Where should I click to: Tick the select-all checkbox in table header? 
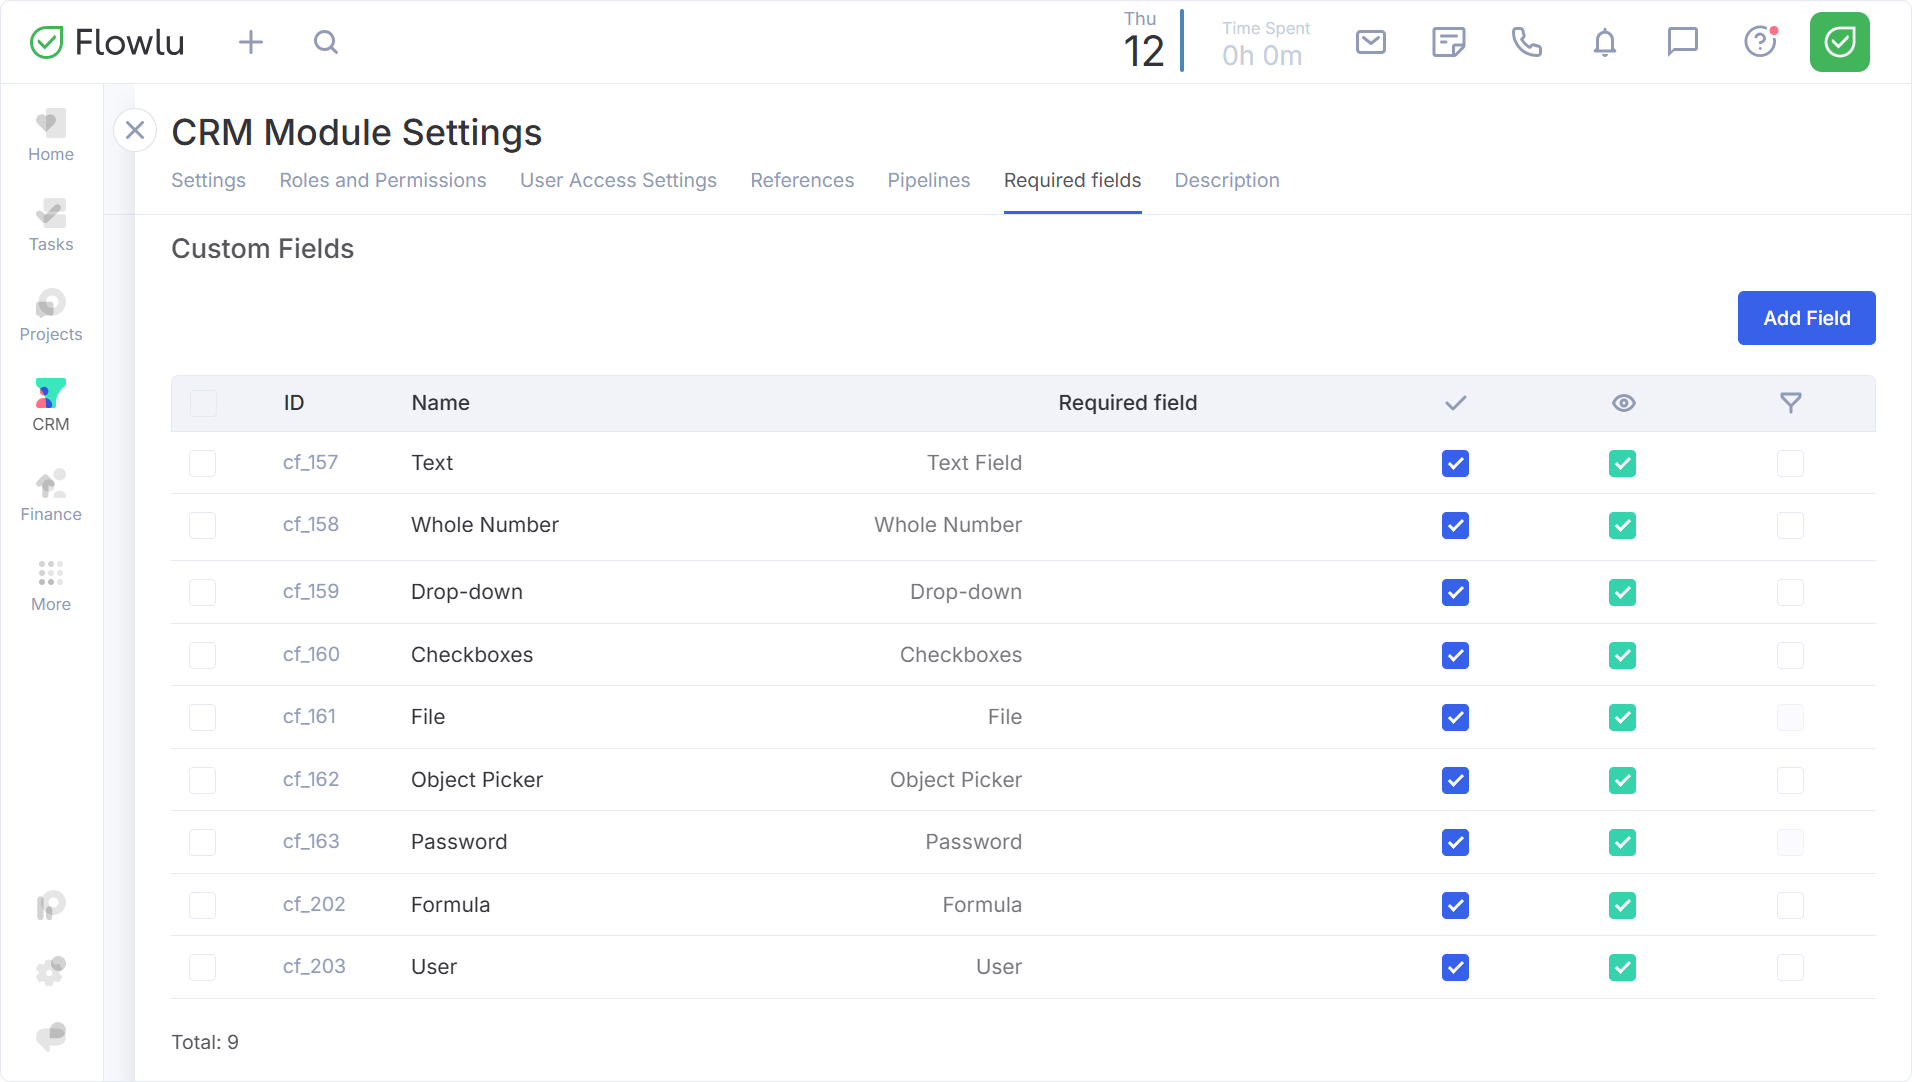(203, 403)
